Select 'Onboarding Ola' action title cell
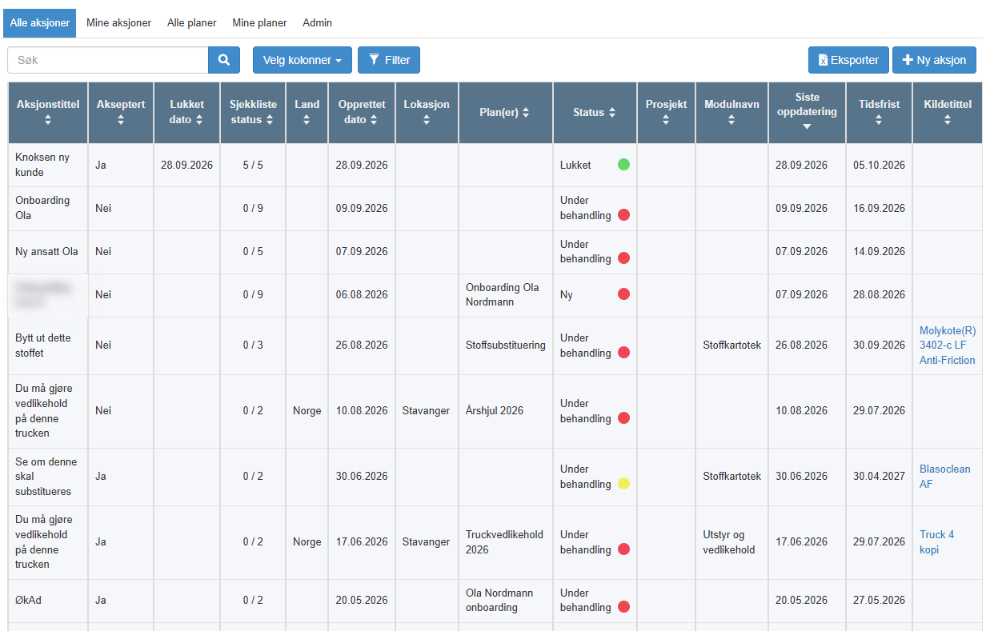The image size is (986, 631). [x=42, y=208]
